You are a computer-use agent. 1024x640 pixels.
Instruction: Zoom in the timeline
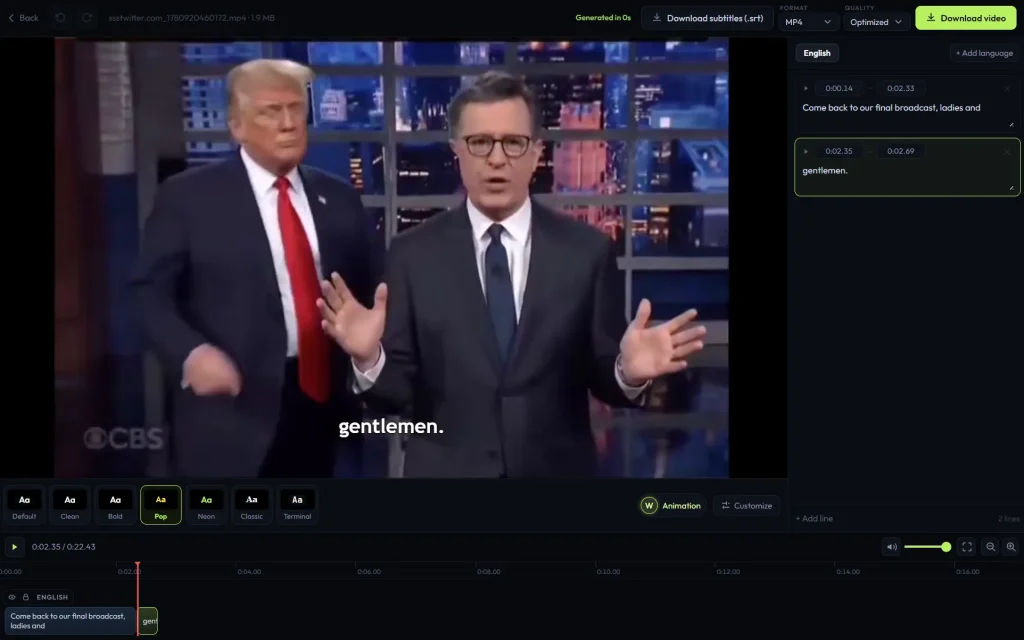[x=1011, y=547]
